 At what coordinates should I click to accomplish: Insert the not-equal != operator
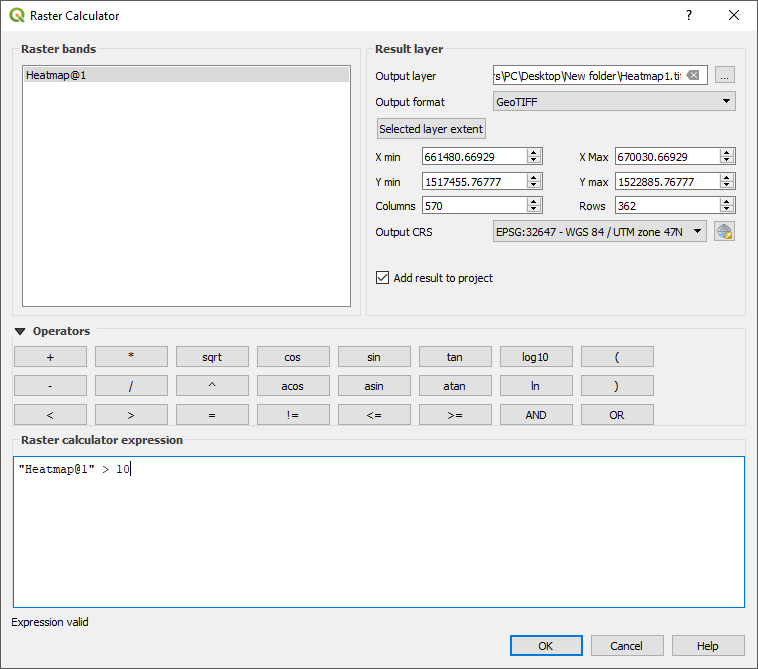coord(293,415)
